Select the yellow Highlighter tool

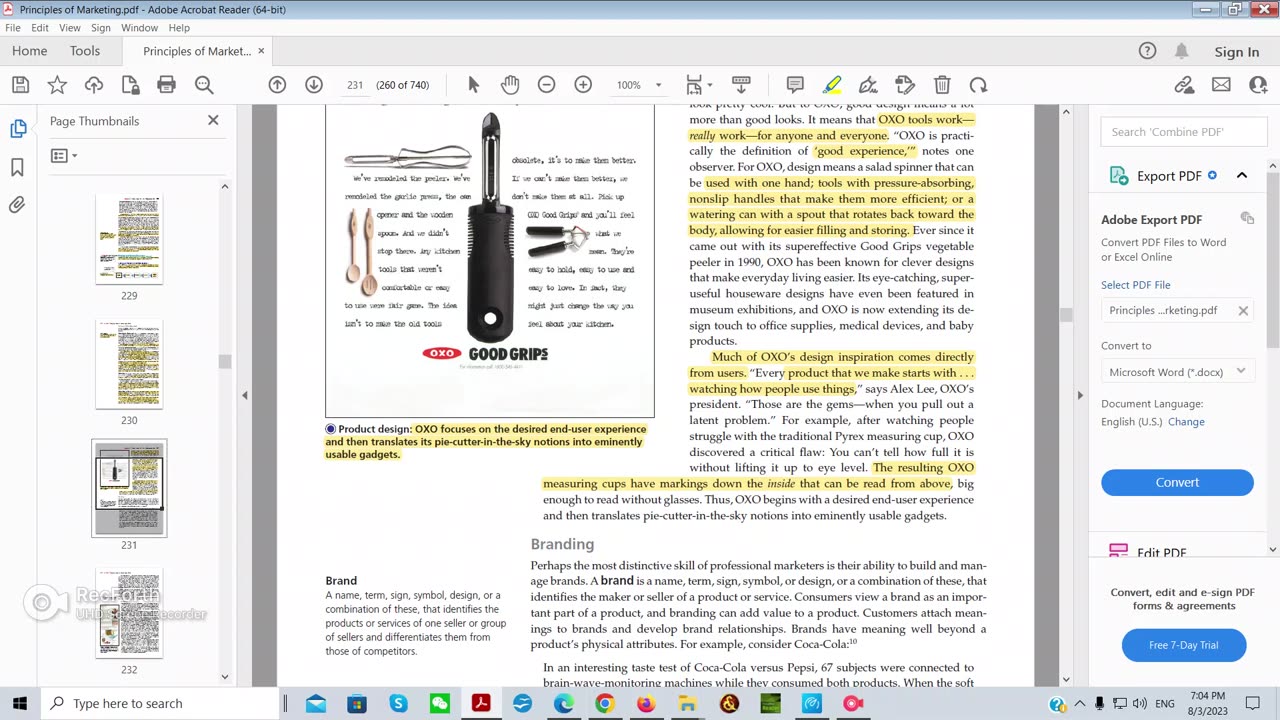(x=832, y=85)
